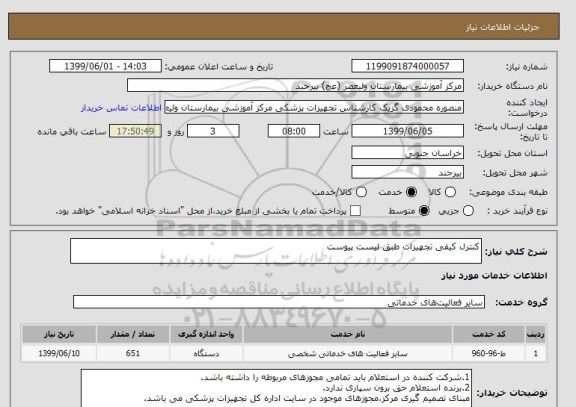Select the کالا radio button
576x407 pixels.
click(x=450, y=192)
